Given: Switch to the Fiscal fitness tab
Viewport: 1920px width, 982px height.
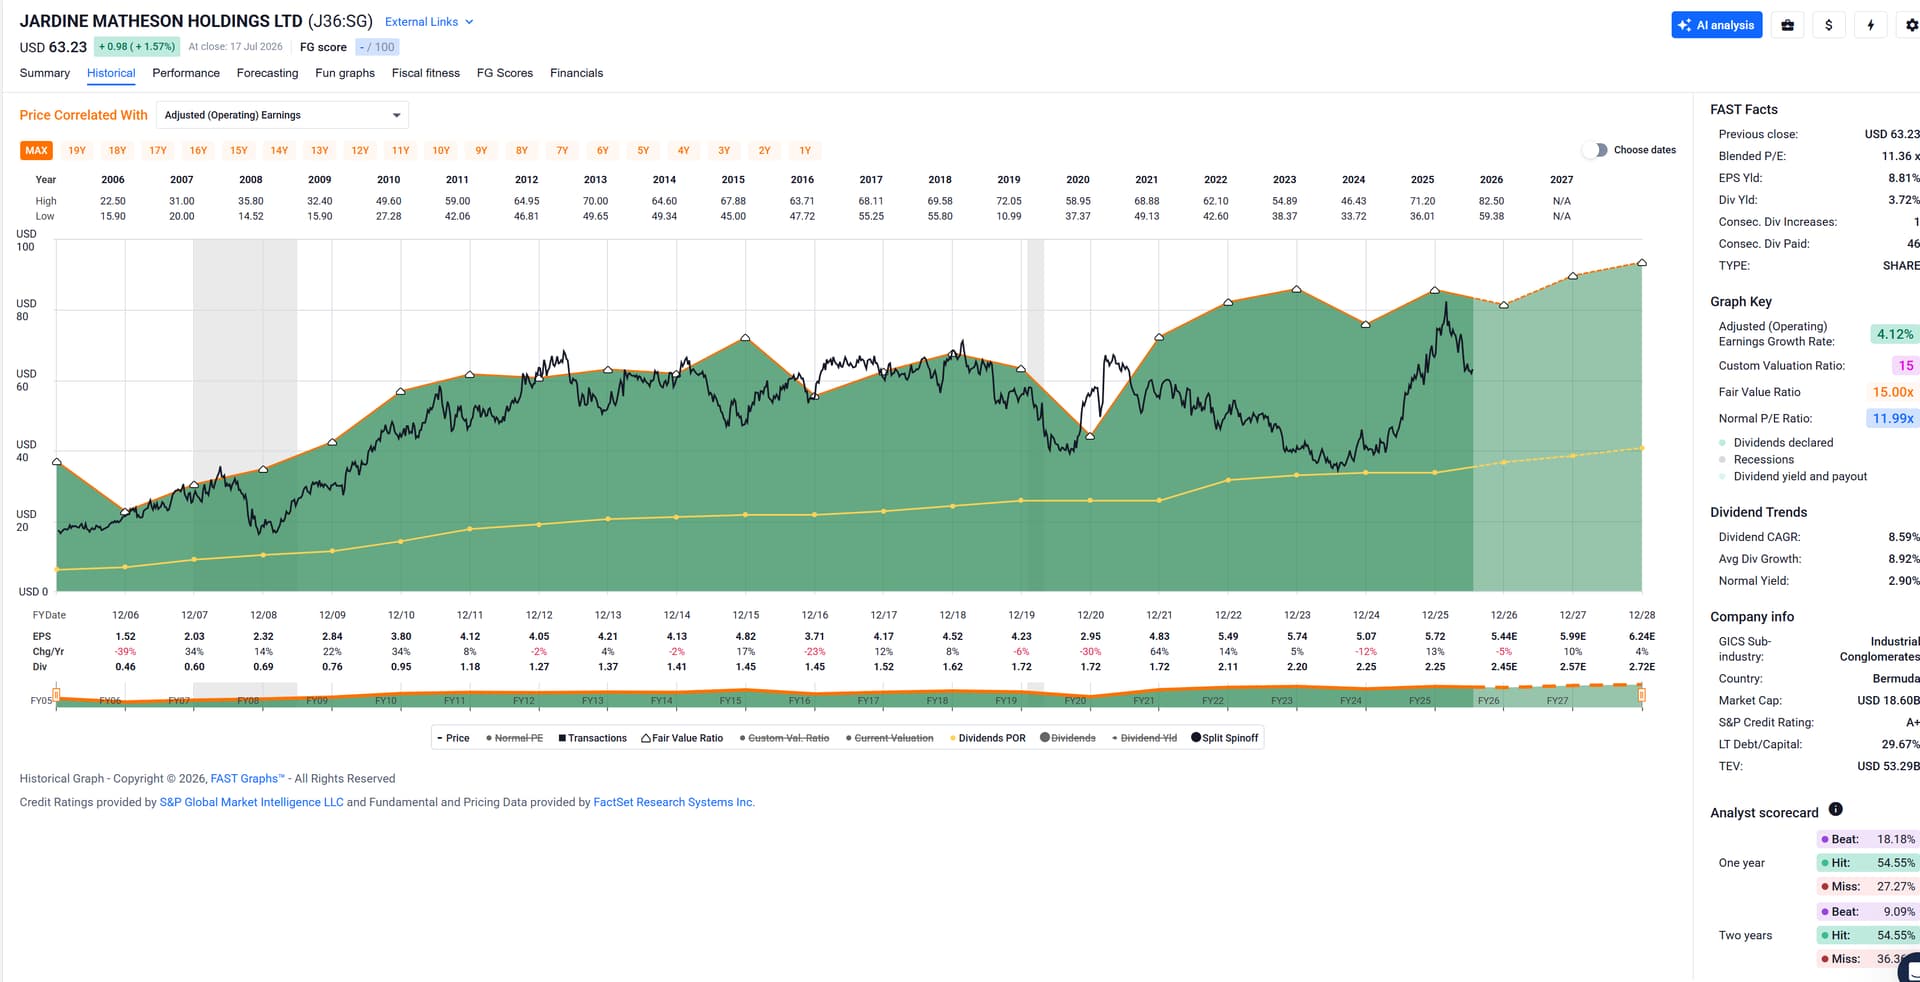Looking at the screenshot, I should tap(426, 73).
